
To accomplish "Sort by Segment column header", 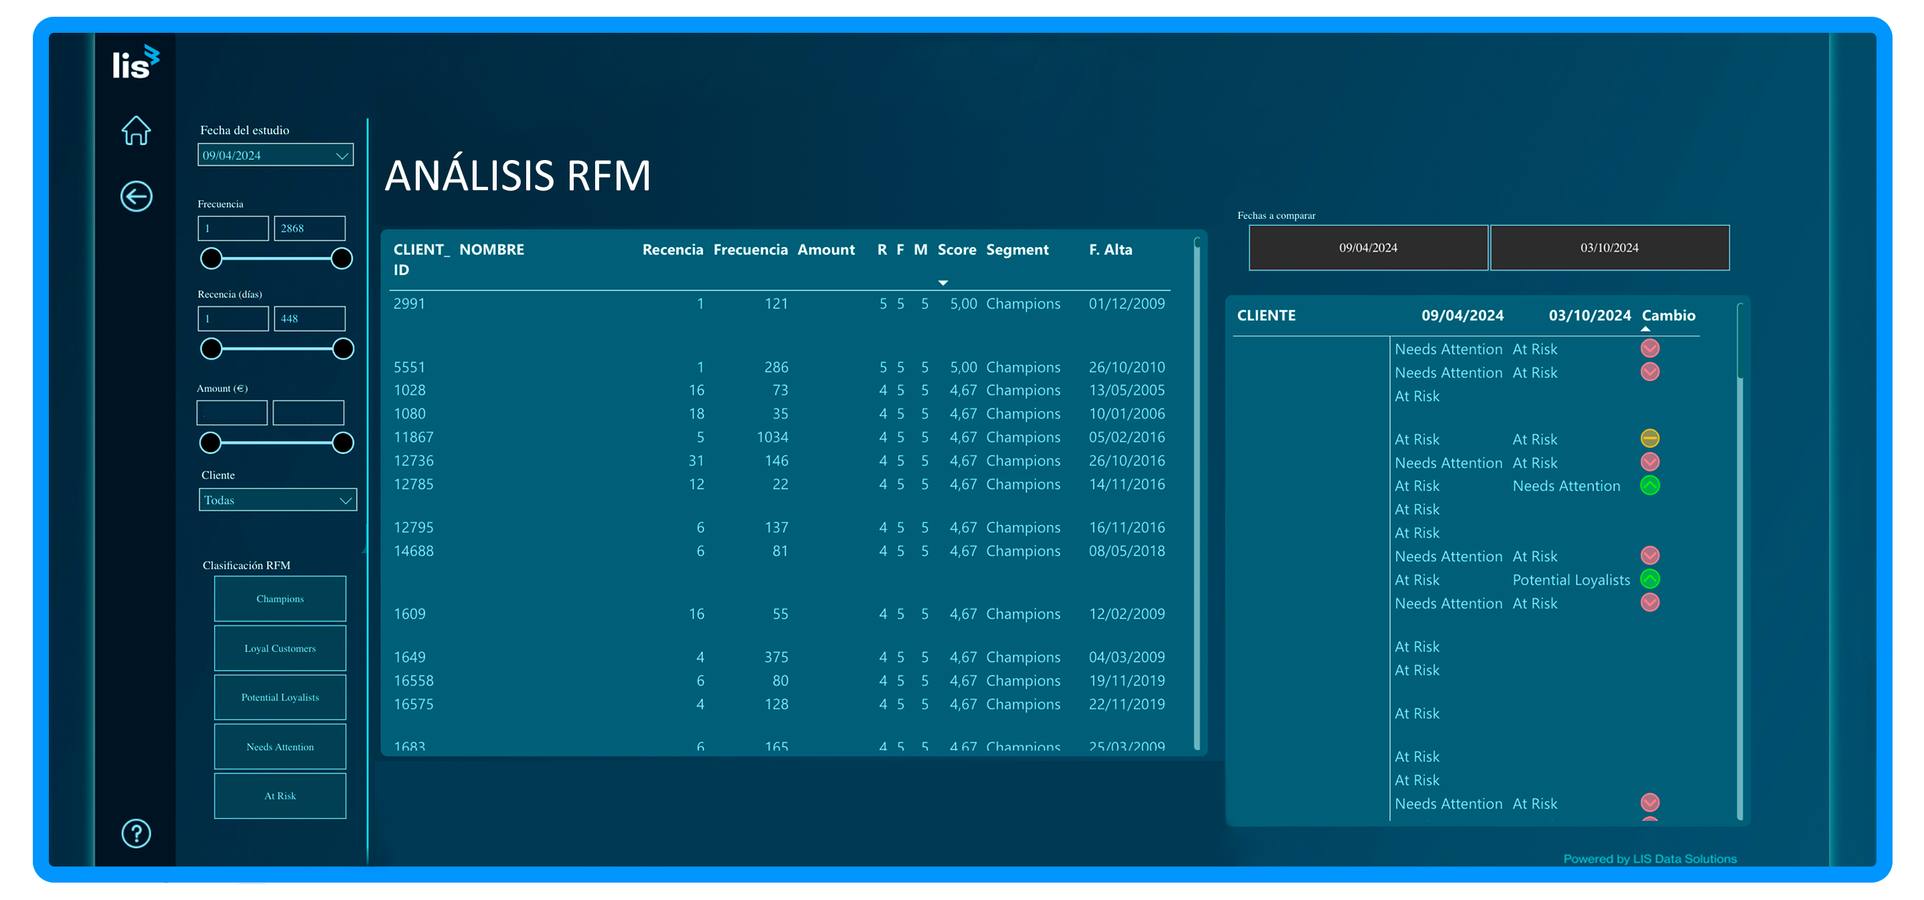I will click(1017, 249).
